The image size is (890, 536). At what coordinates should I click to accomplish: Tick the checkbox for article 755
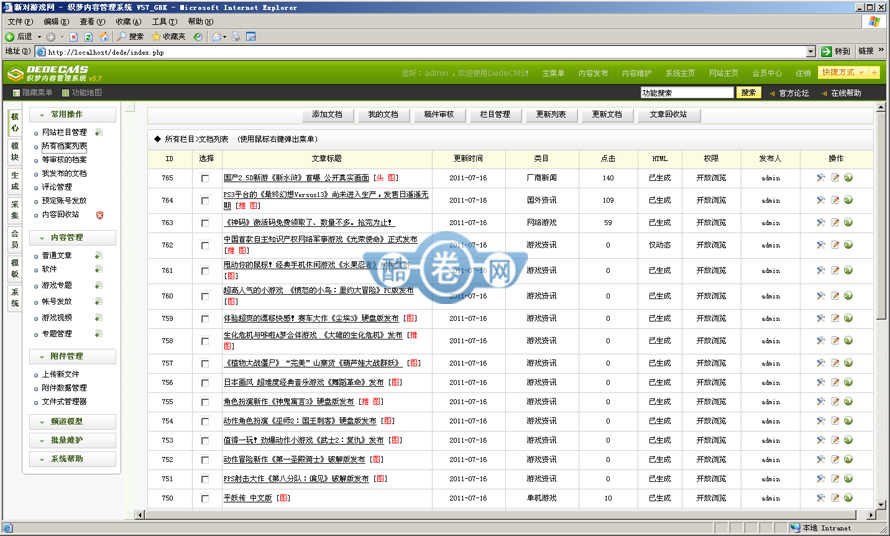[x=205, y=402]
